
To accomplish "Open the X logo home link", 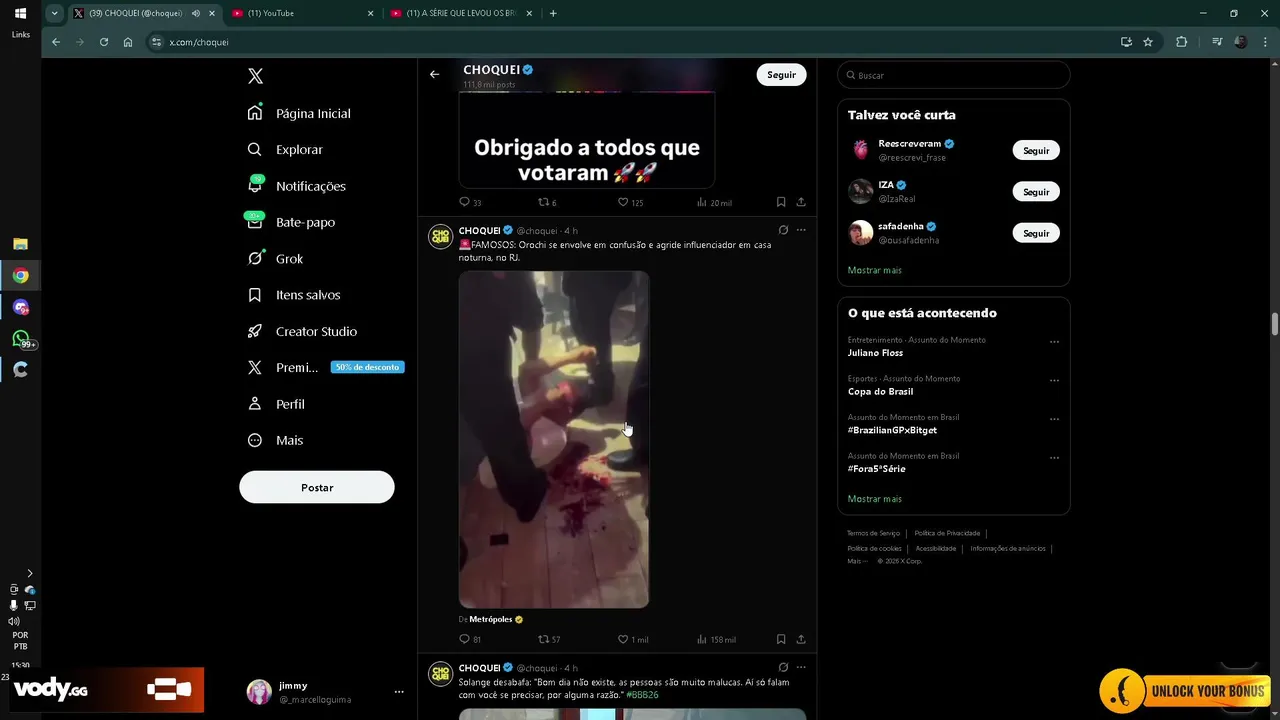I will click(255, 77).
